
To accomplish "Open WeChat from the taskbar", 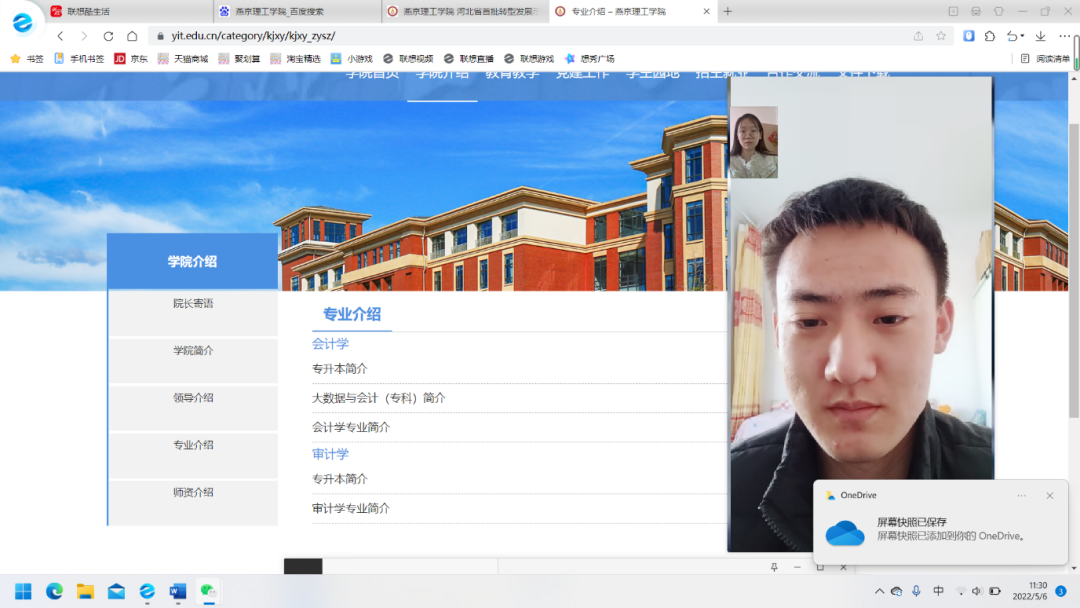I will click(x=208, y=591).
